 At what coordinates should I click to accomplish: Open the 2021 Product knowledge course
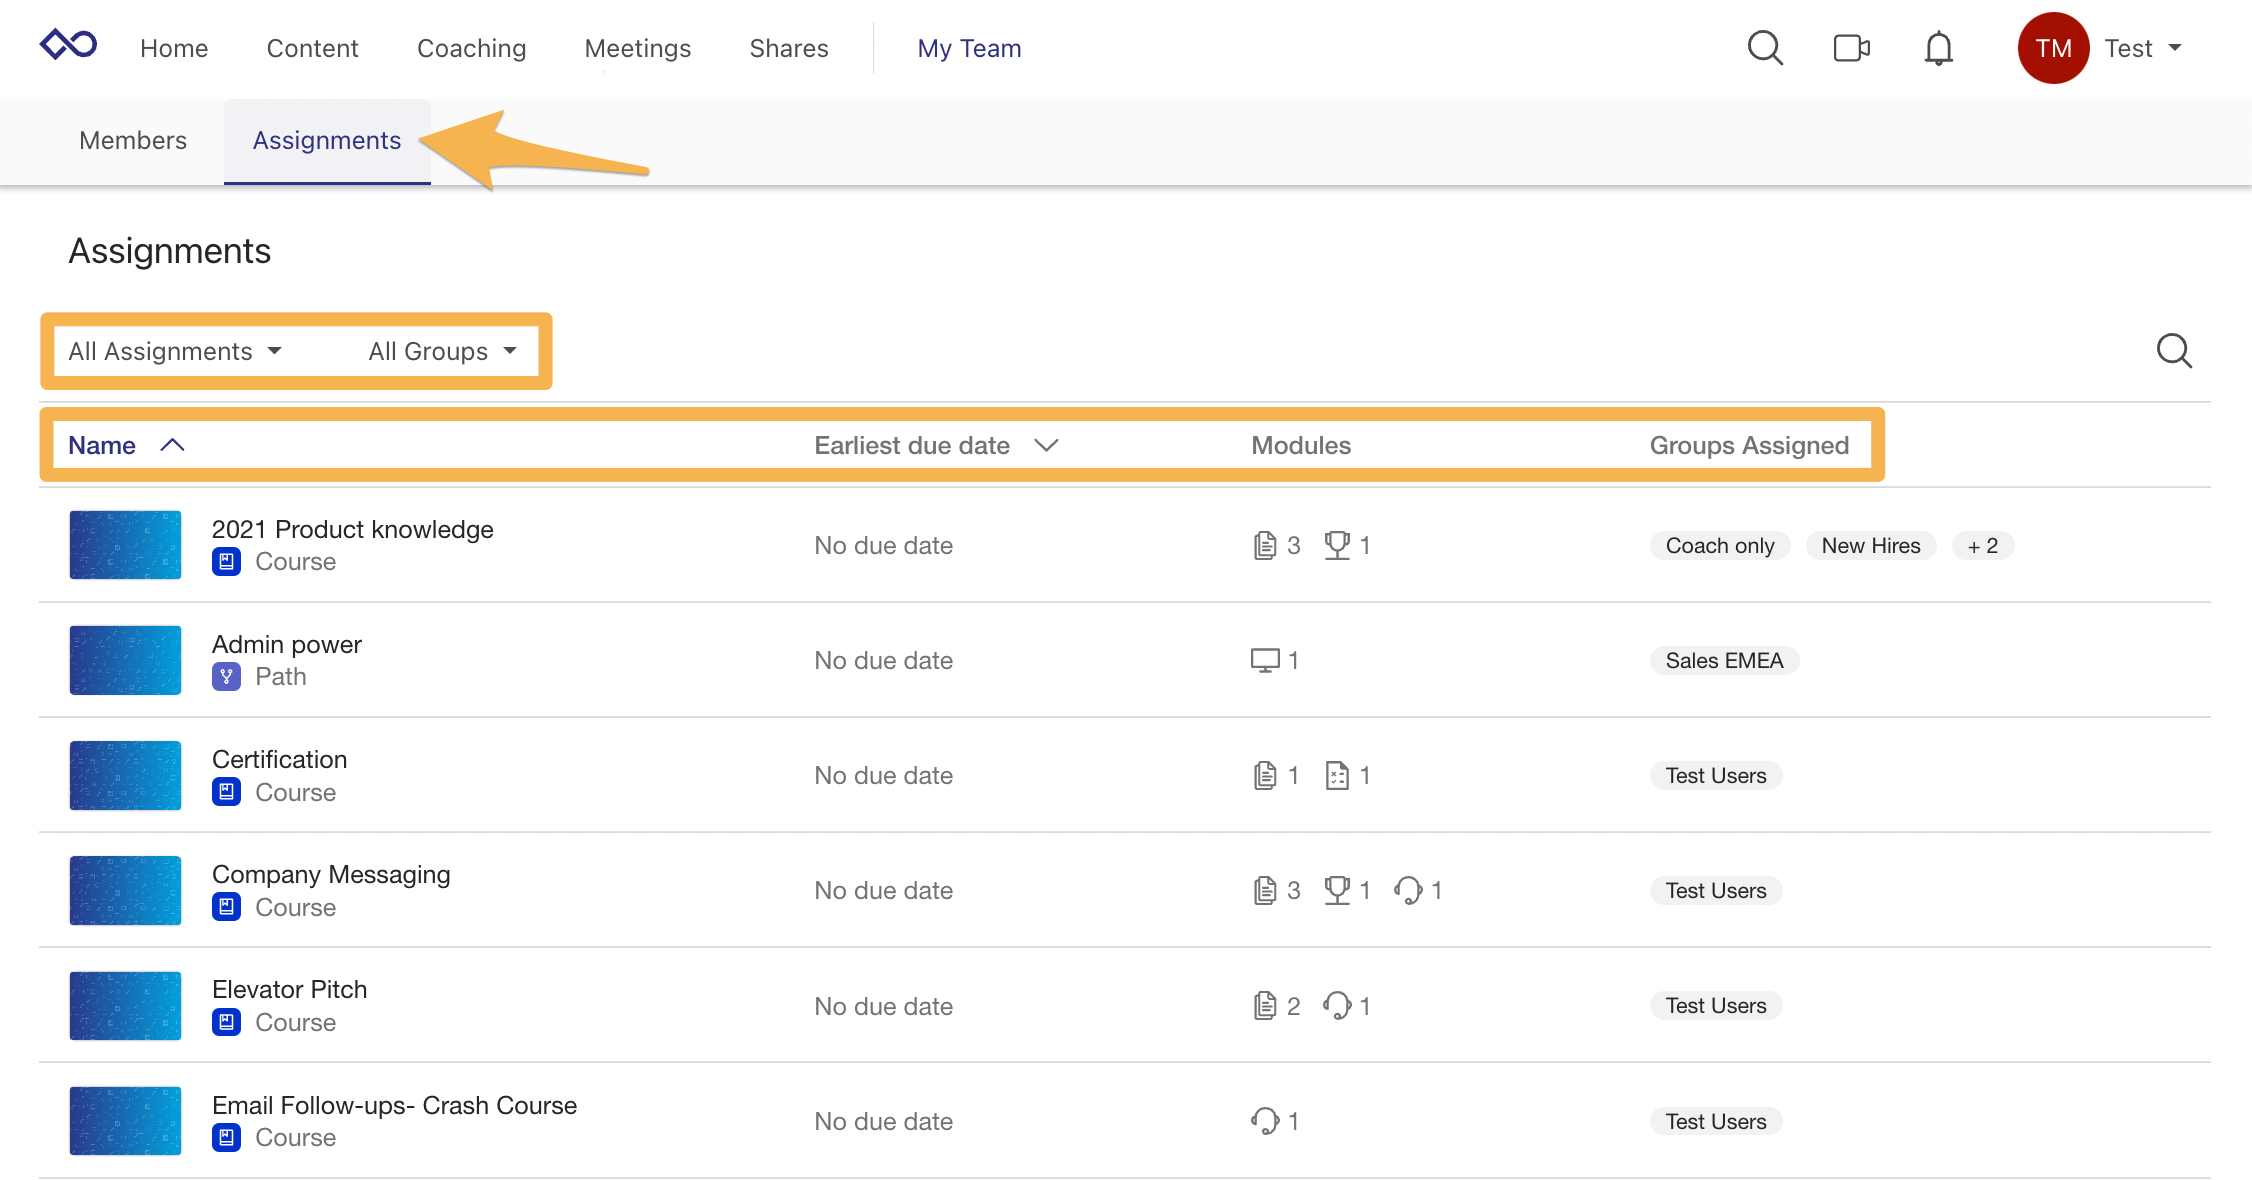[x=352, y=529]
